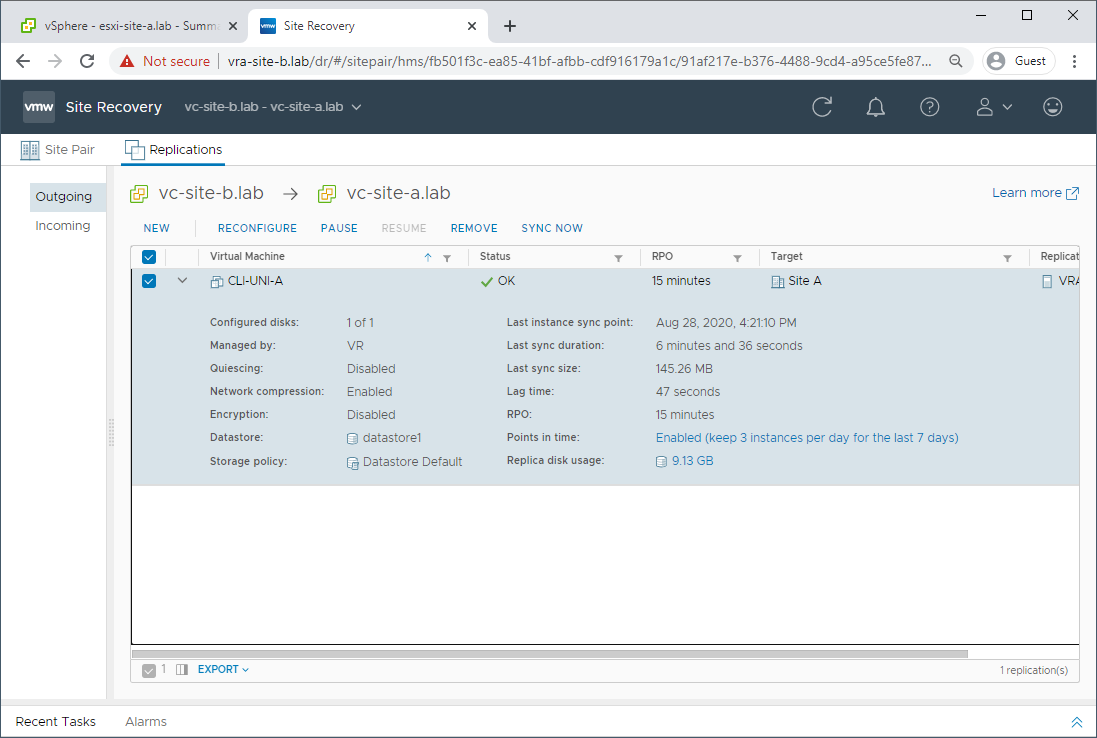
Task: Click the 9.13 GB replica disk usage link
Action: 693,461
